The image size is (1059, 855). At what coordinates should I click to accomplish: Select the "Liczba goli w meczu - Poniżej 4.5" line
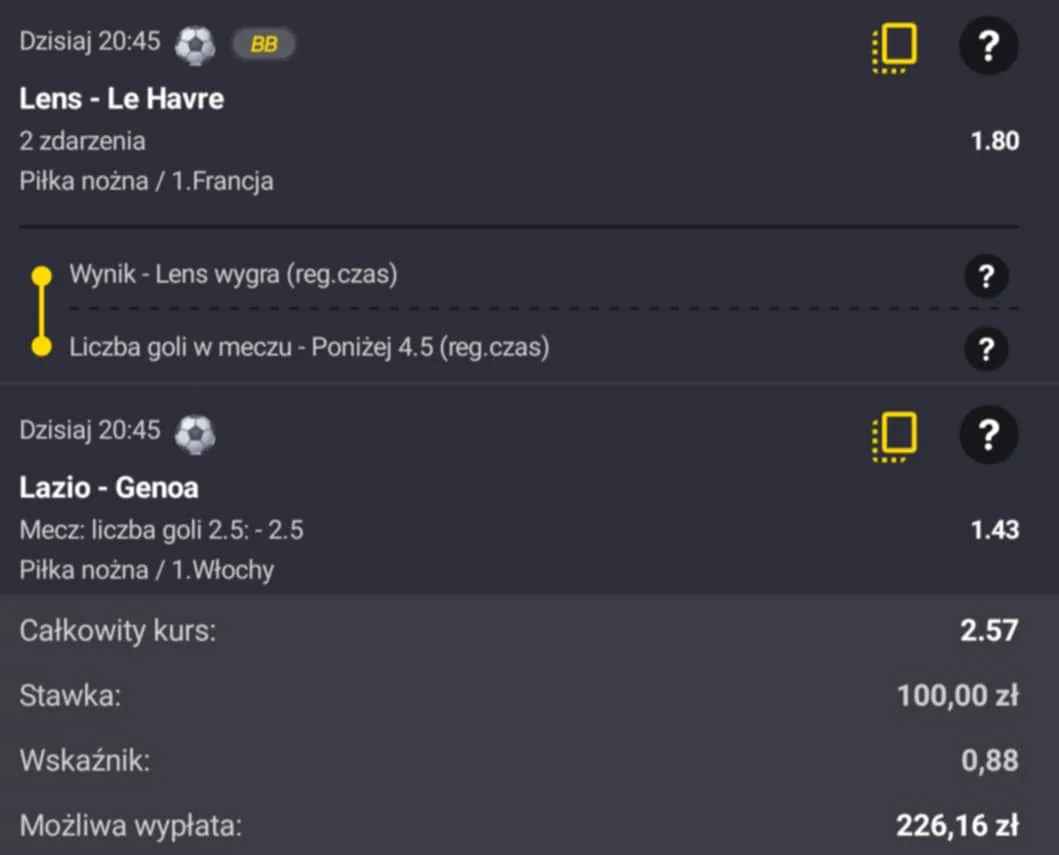(309, 348)
